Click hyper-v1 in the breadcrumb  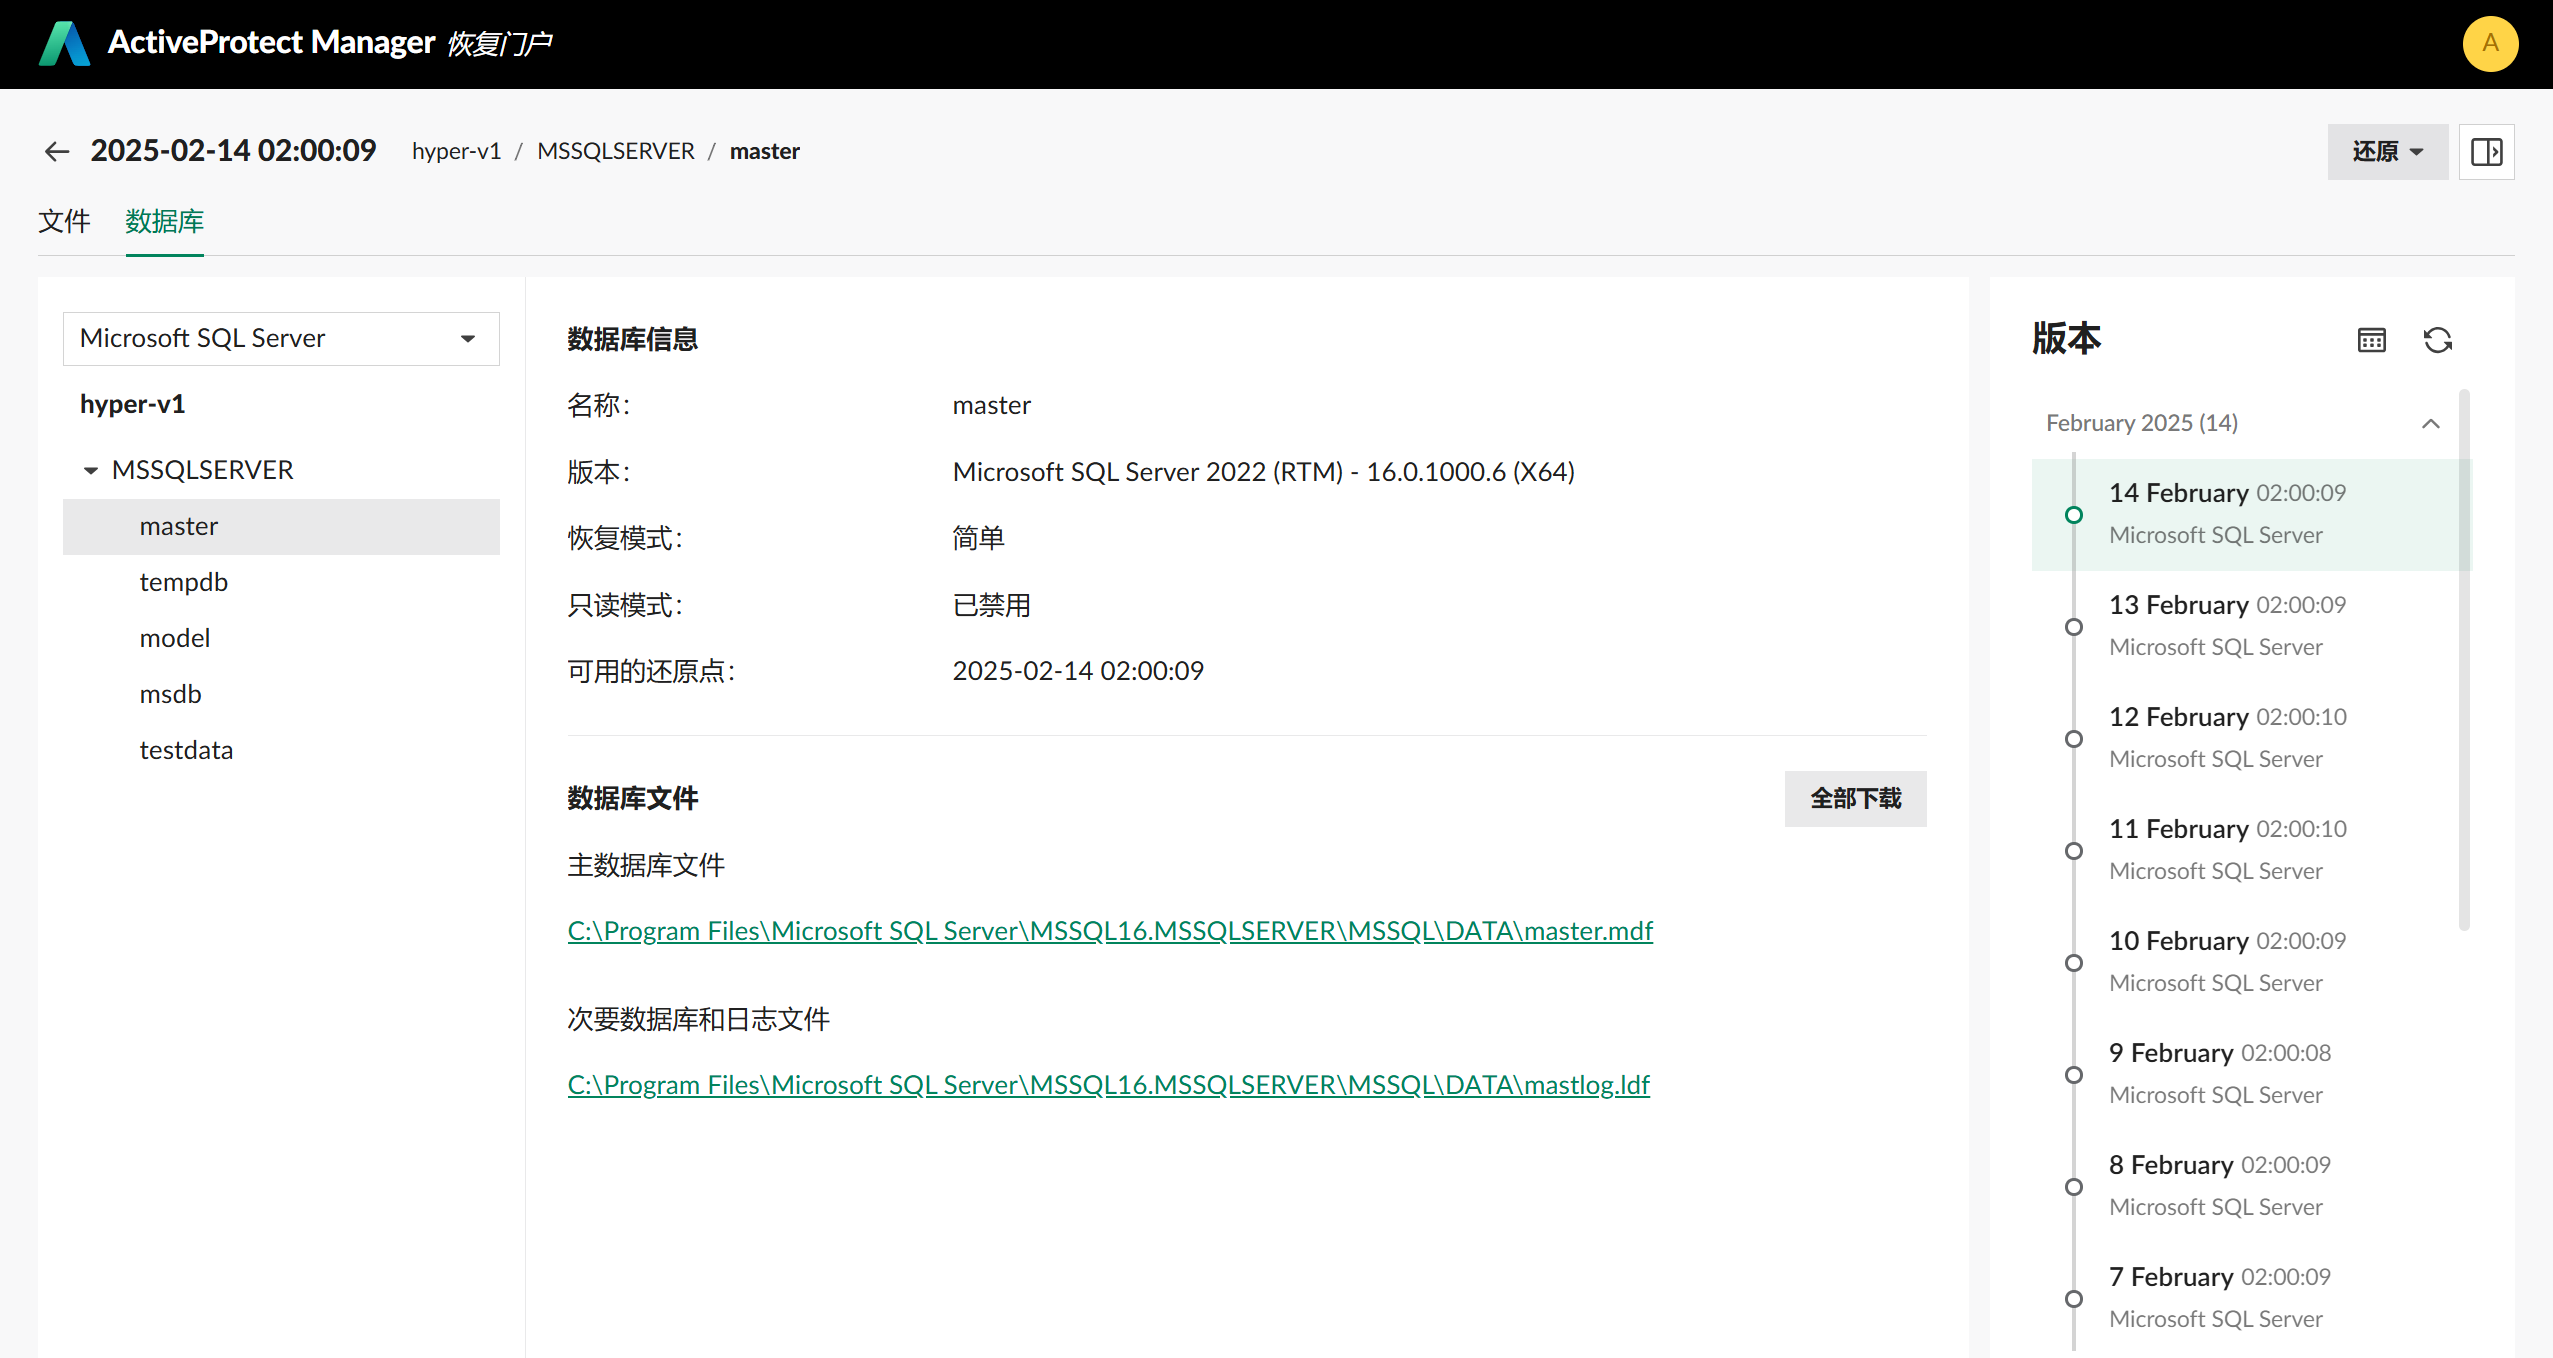[x=456, y=151]
